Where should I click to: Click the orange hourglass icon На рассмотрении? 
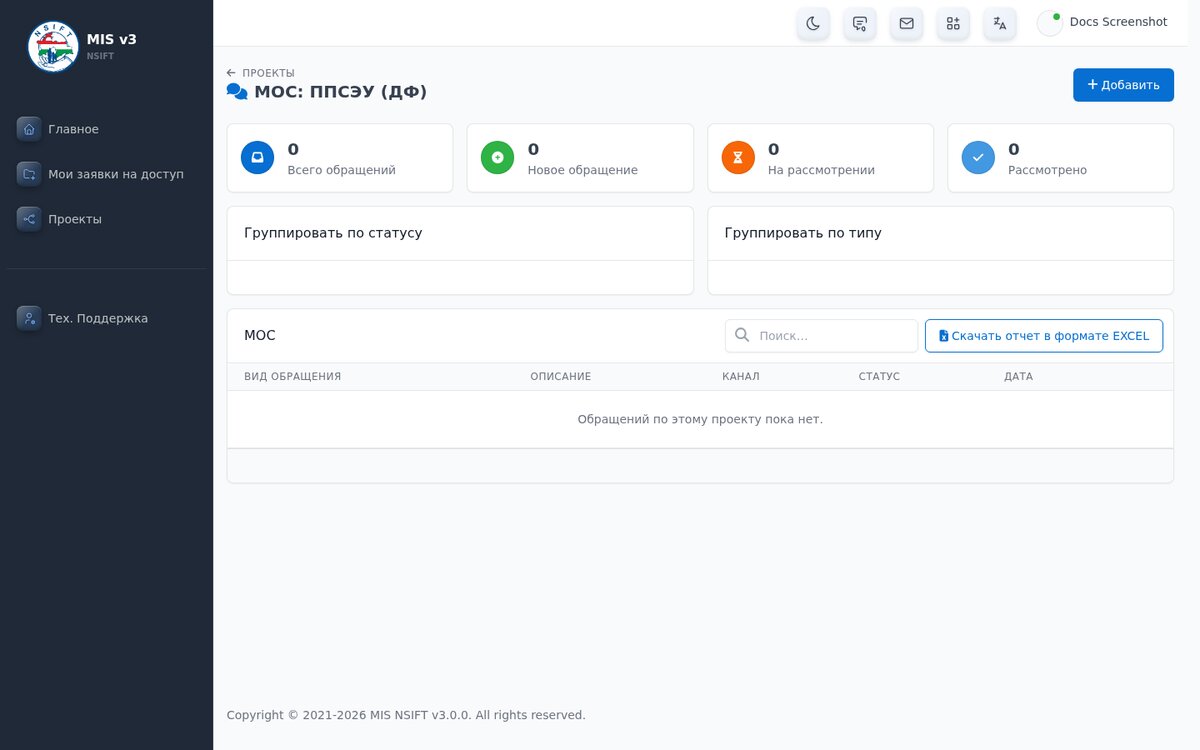(x=738, y=158)
